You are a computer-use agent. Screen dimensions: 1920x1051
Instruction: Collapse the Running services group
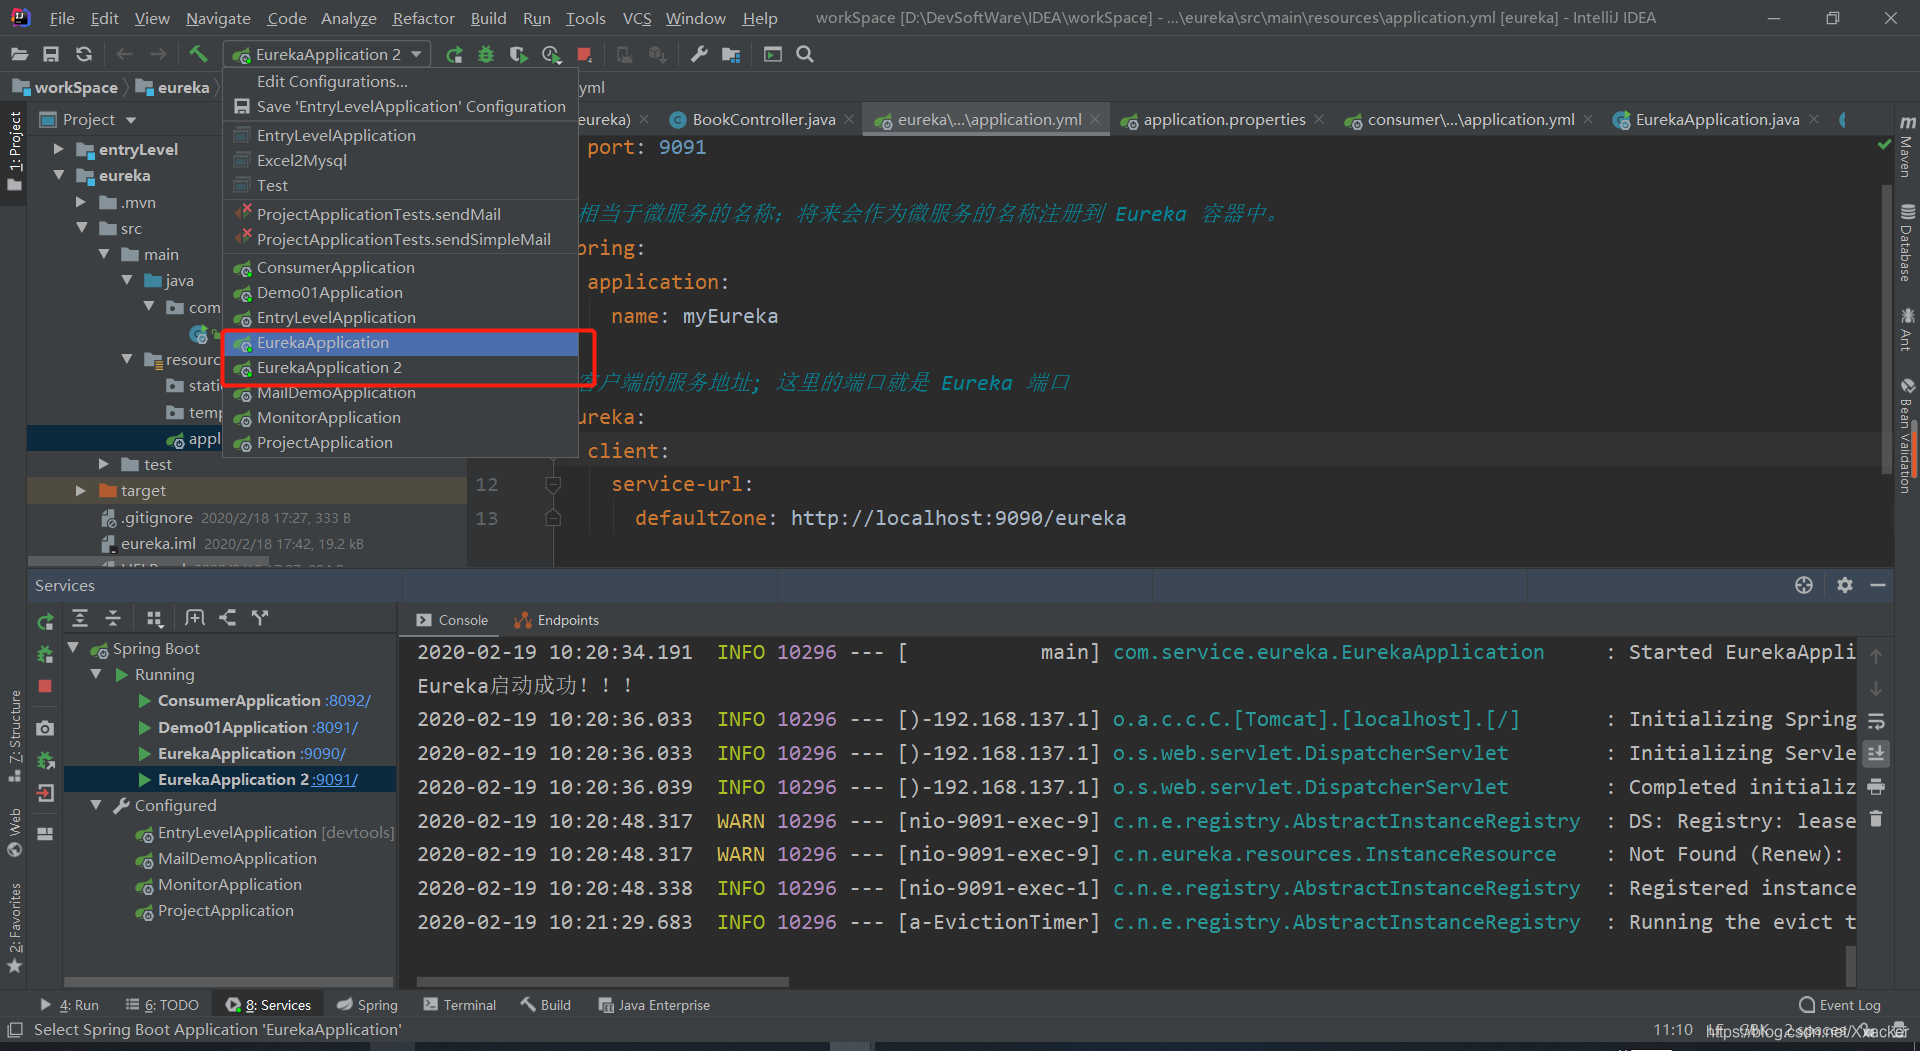point(96,674)
